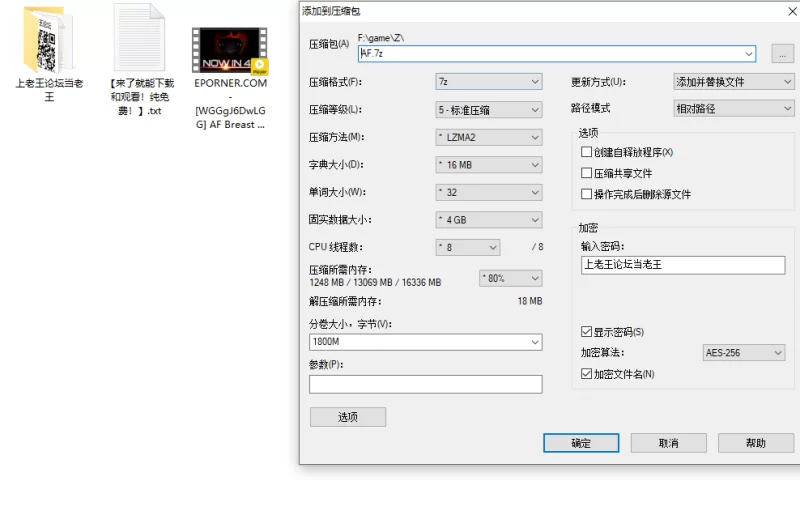Image resolution: width=800 pixels, height=515 pixels.
Task: Open the 更新方式 update mode dropdown
Action: pyautogui.click(x=734, y=82)
